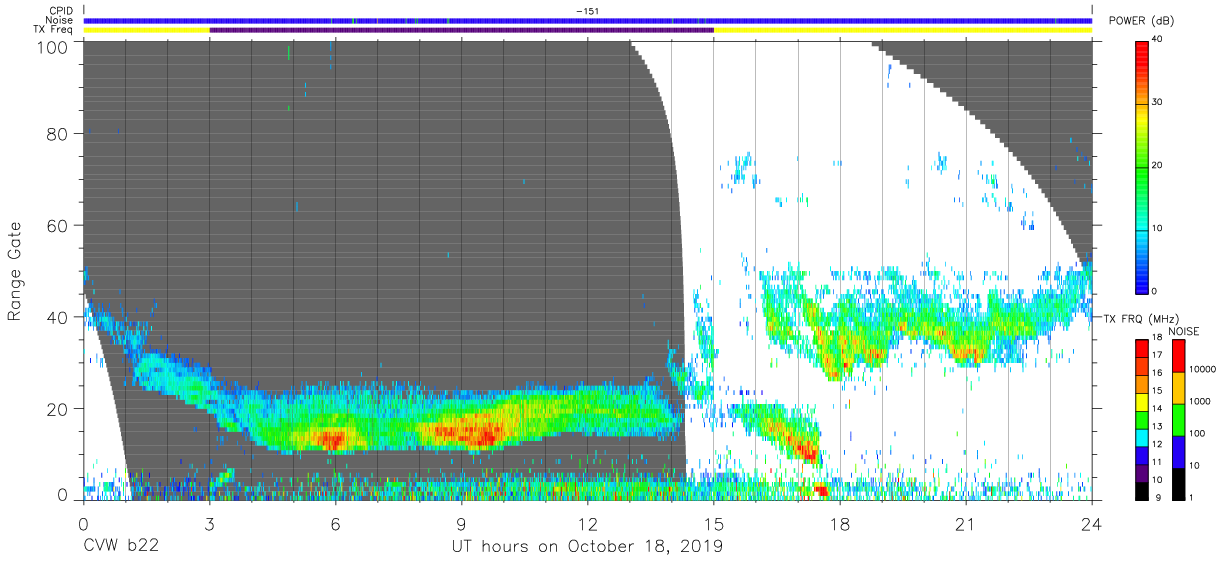Click the 1000 tick on NOISE legend
This screenshot has height=567, width=1228.
click(x=1200, y=401)
